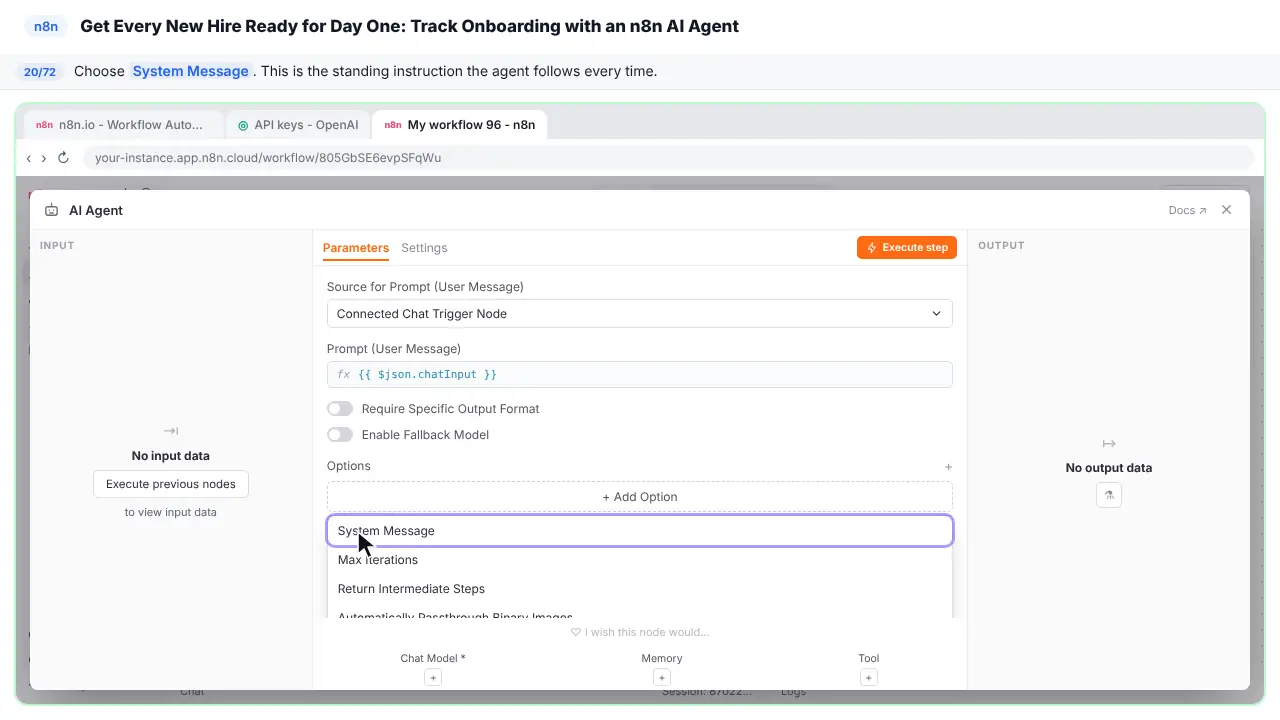
Task: Click the flask icon under No output data
Action: [1109, 494]
